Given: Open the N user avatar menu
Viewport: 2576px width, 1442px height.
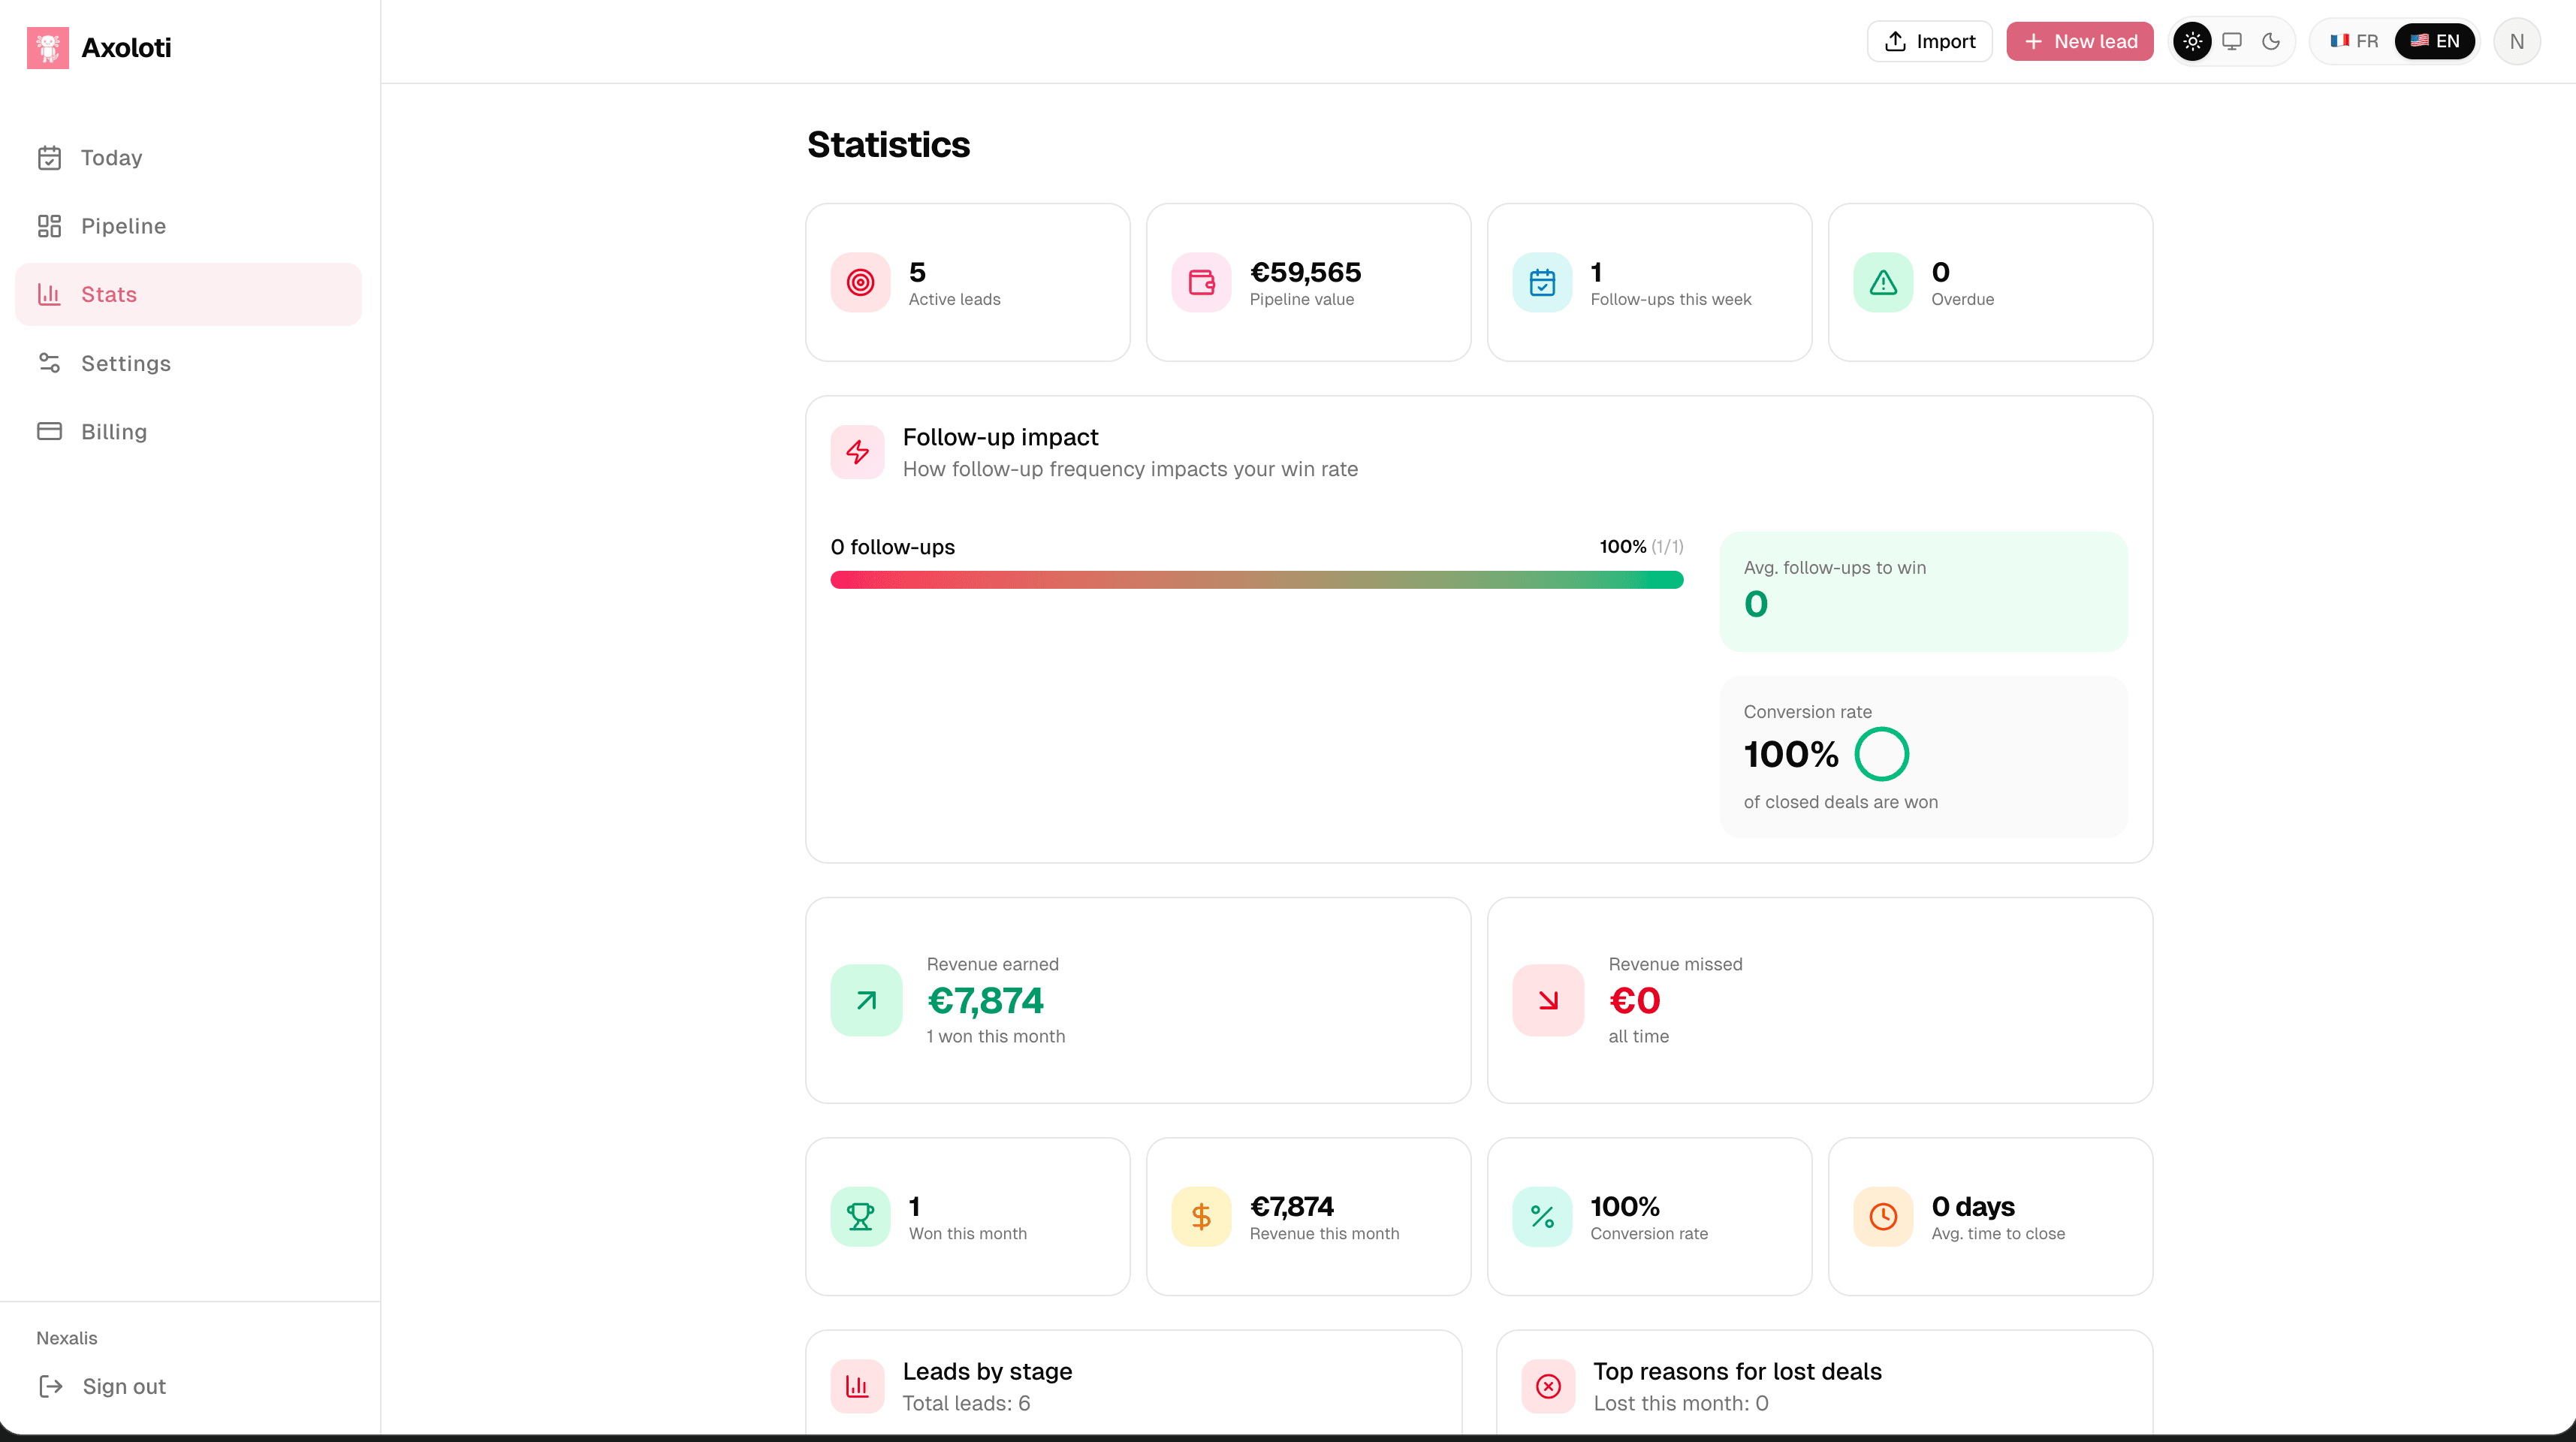Looking at the screenshot, I should click(x=2516, y=41).
